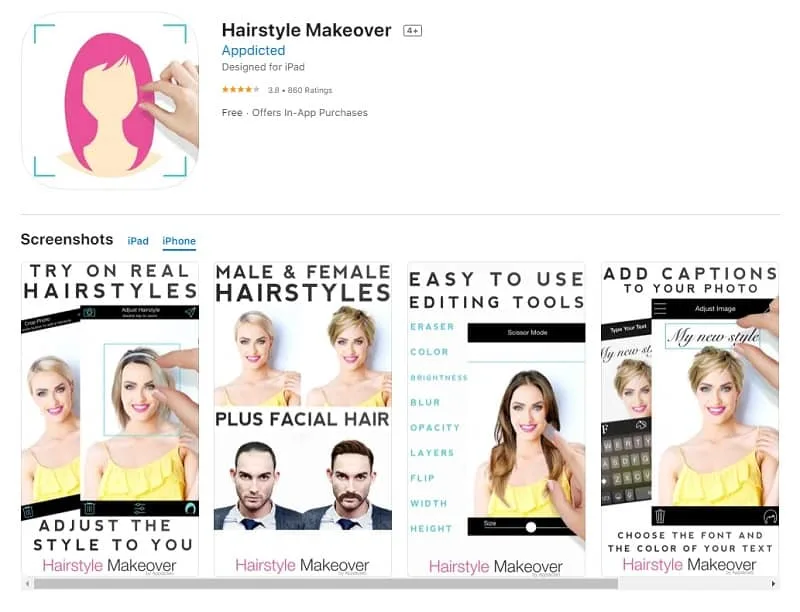Click the trash icon in first screenshot

click(x=90, y=507)
